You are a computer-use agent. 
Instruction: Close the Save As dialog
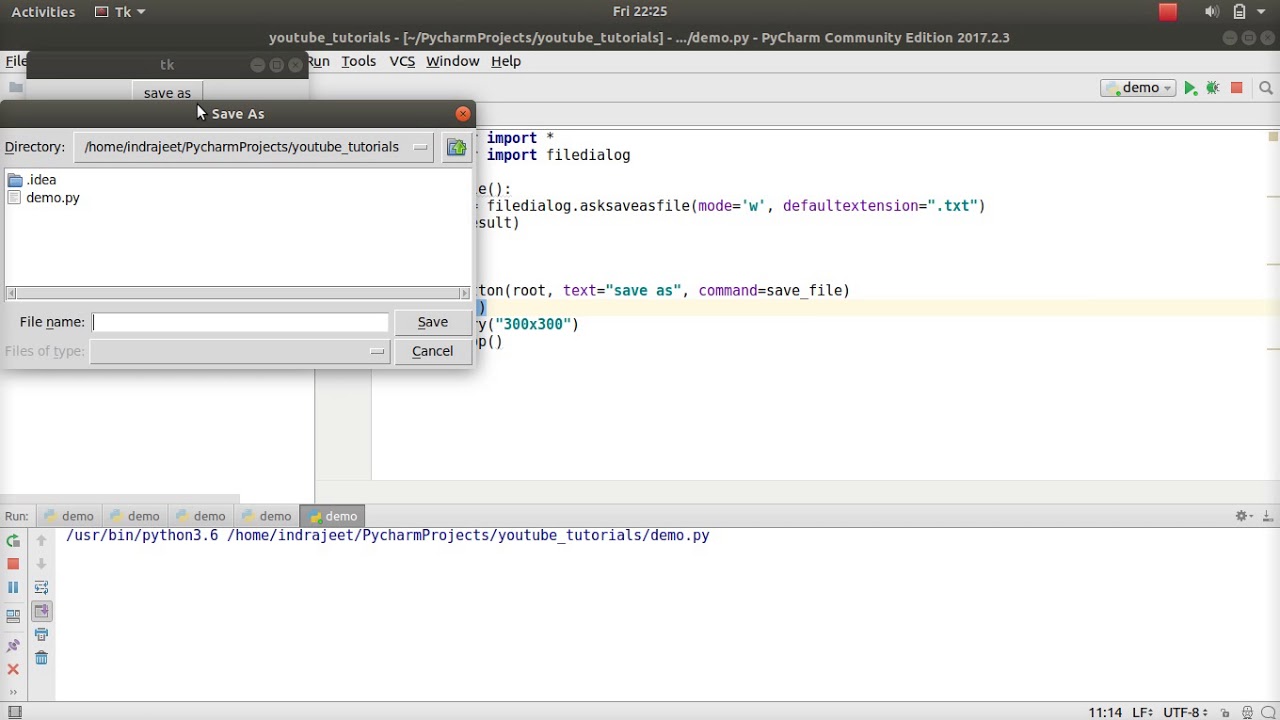tap(463, 114)
